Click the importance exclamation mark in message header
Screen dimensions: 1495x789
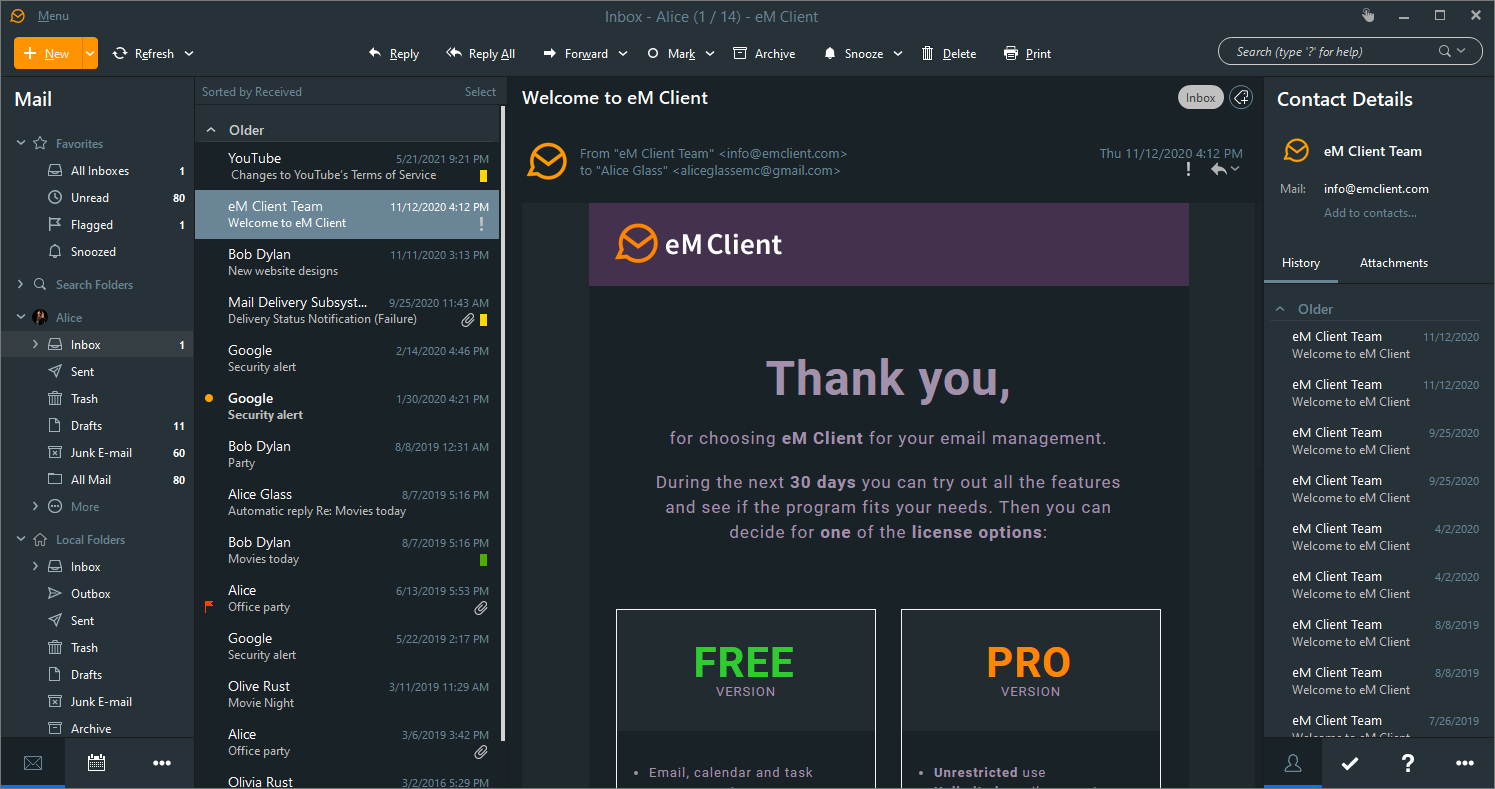[1188, 170]
